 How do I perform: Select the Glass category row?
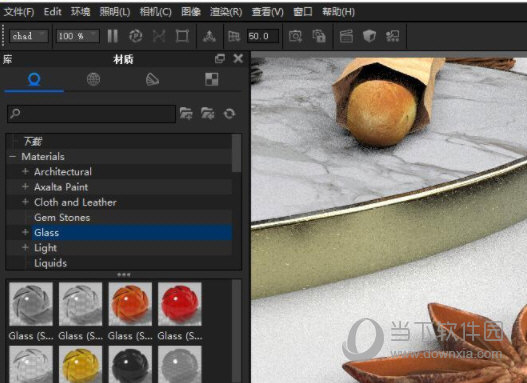(x=132, y=232)
